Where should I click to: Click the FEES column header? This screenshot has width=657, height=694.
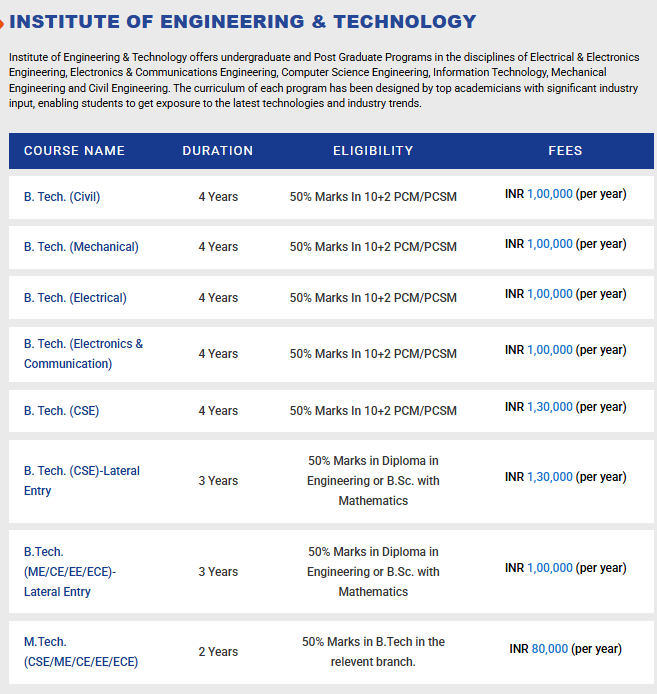pos(565,151)
